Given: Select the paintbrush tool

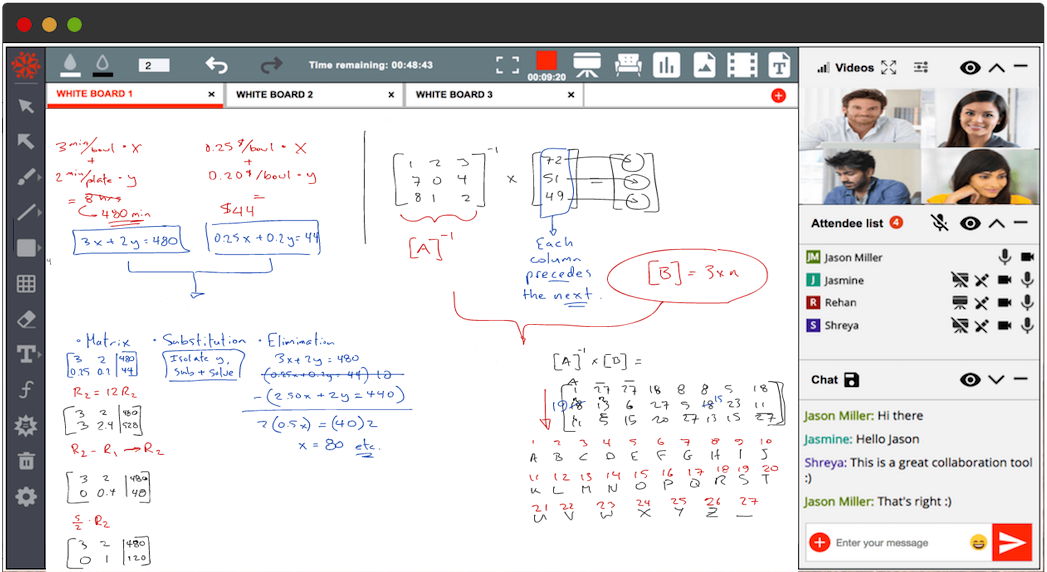Looking at the screenshot, I should pos(26,177).
